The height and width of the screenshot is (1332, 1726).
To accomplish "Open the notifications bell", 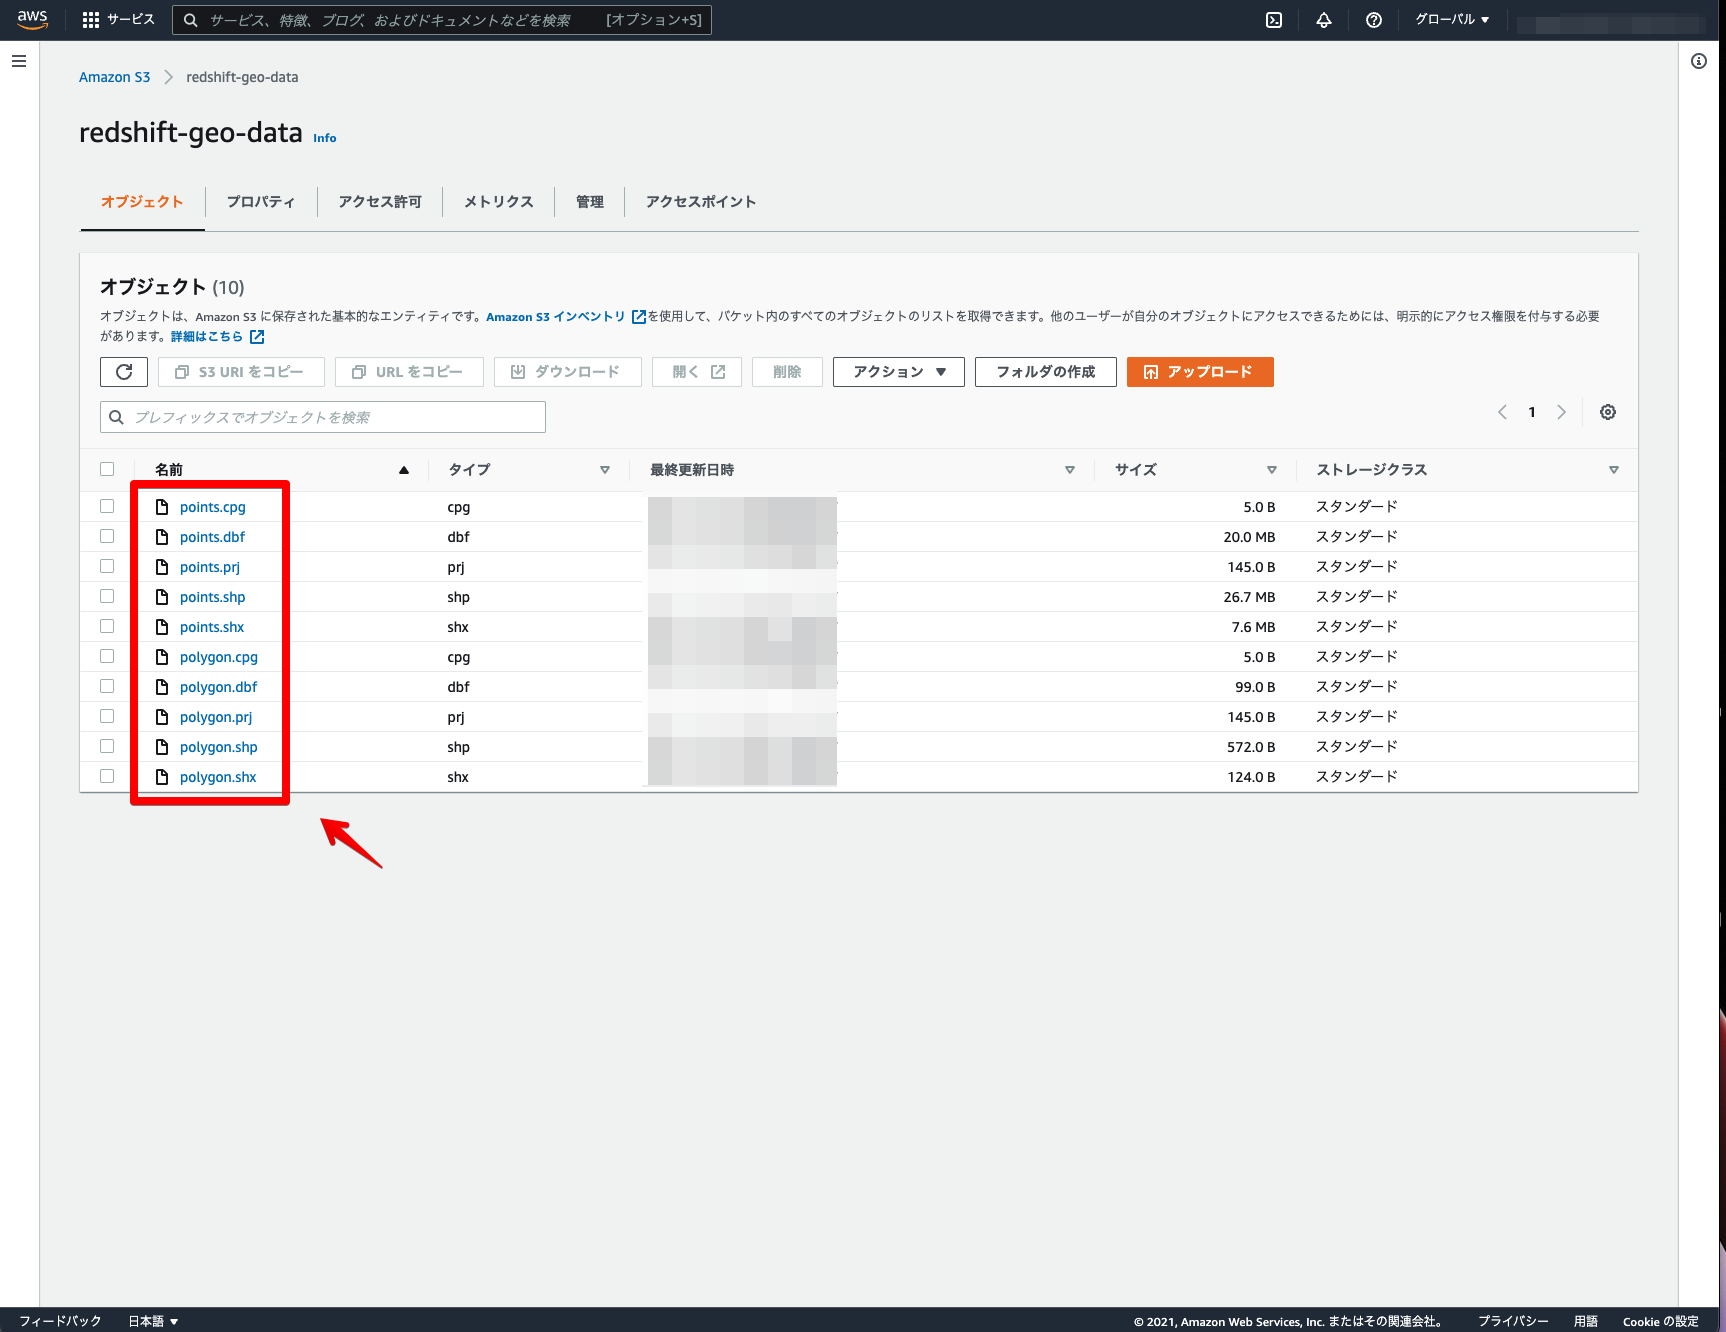I will (1323, 19).
